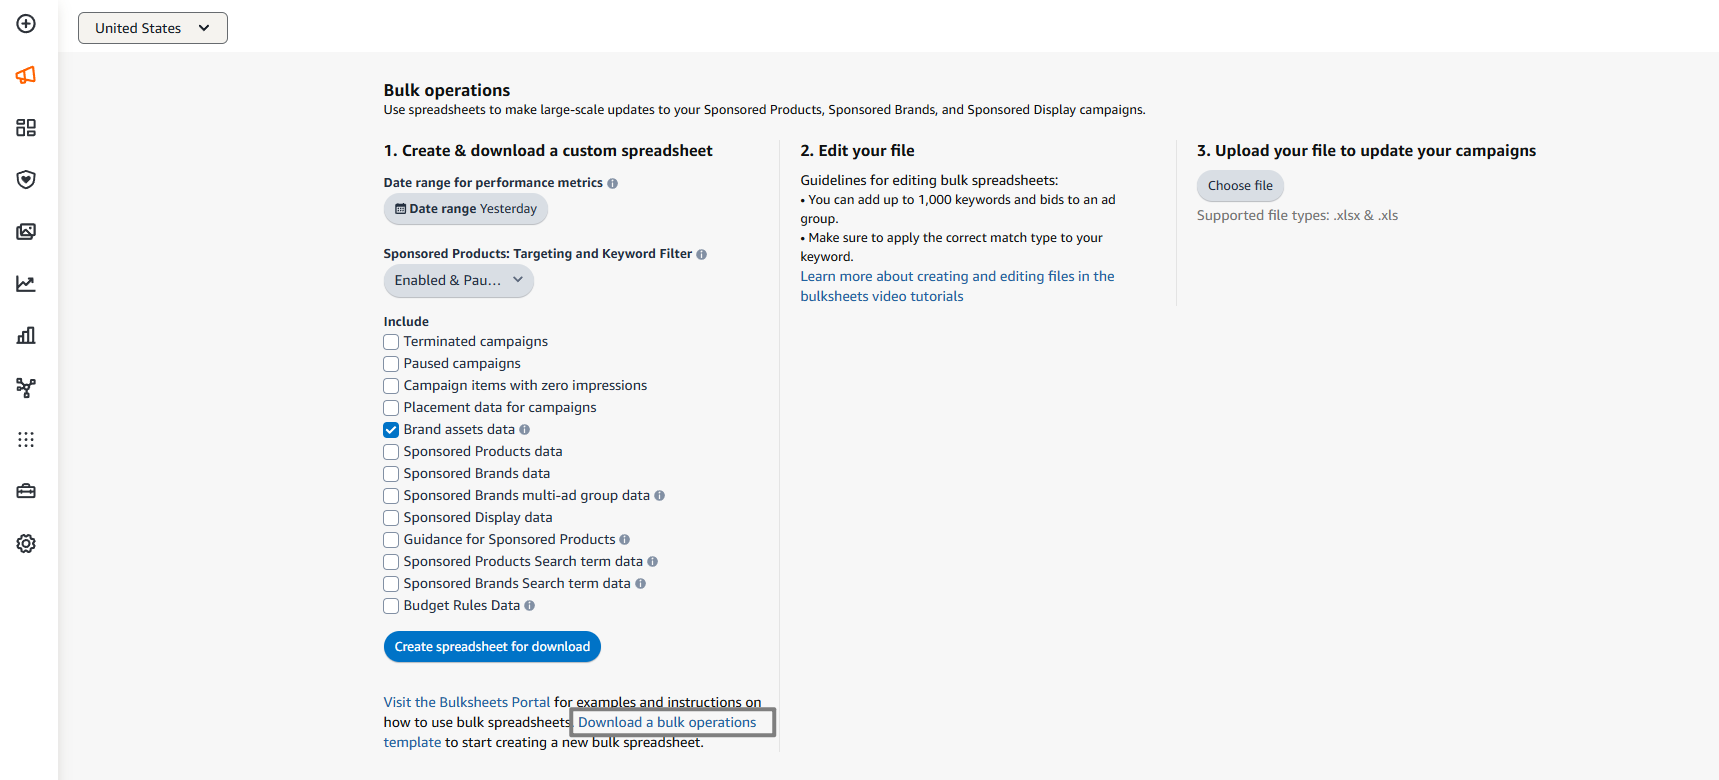Open the campaign overview grid icon
The height and width of the screenshot is (780, 1719).
[25, 127]
